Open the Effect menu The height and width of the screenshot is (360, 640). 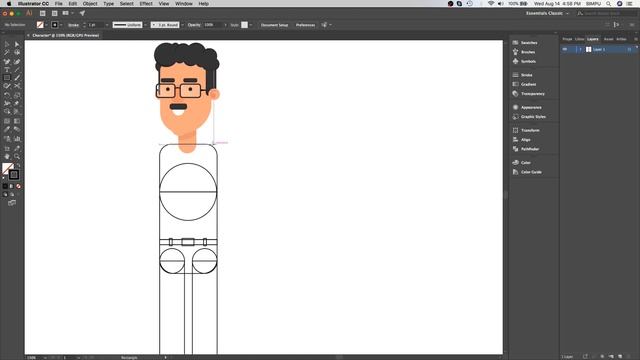click(146, 4)
